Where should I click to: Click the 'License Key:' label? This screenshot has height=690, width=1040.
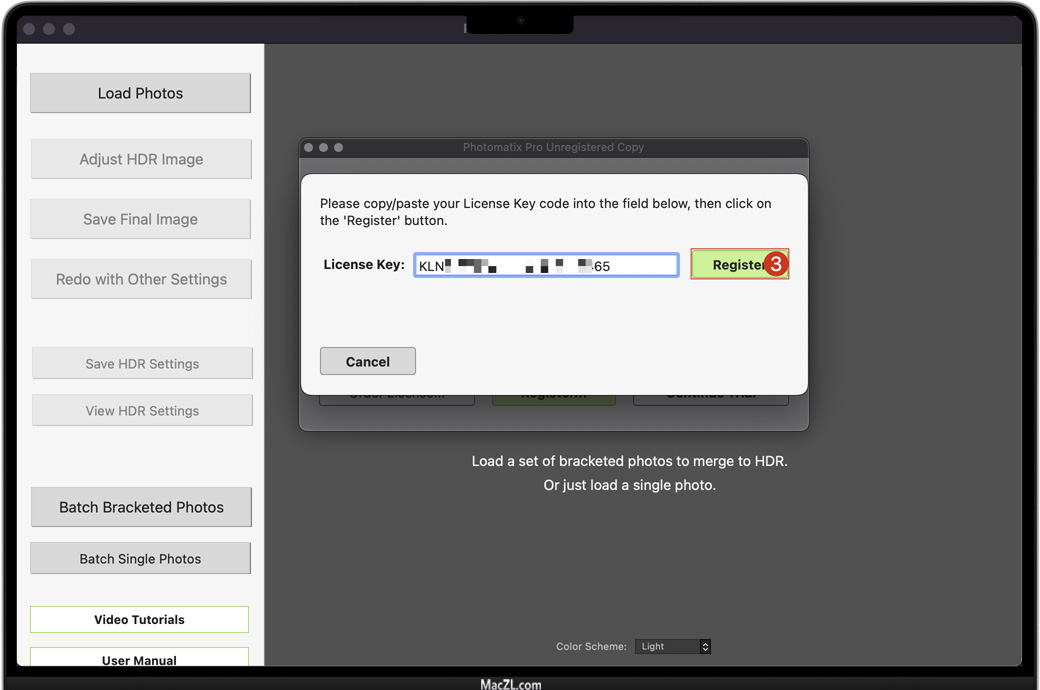pos(364,265)
